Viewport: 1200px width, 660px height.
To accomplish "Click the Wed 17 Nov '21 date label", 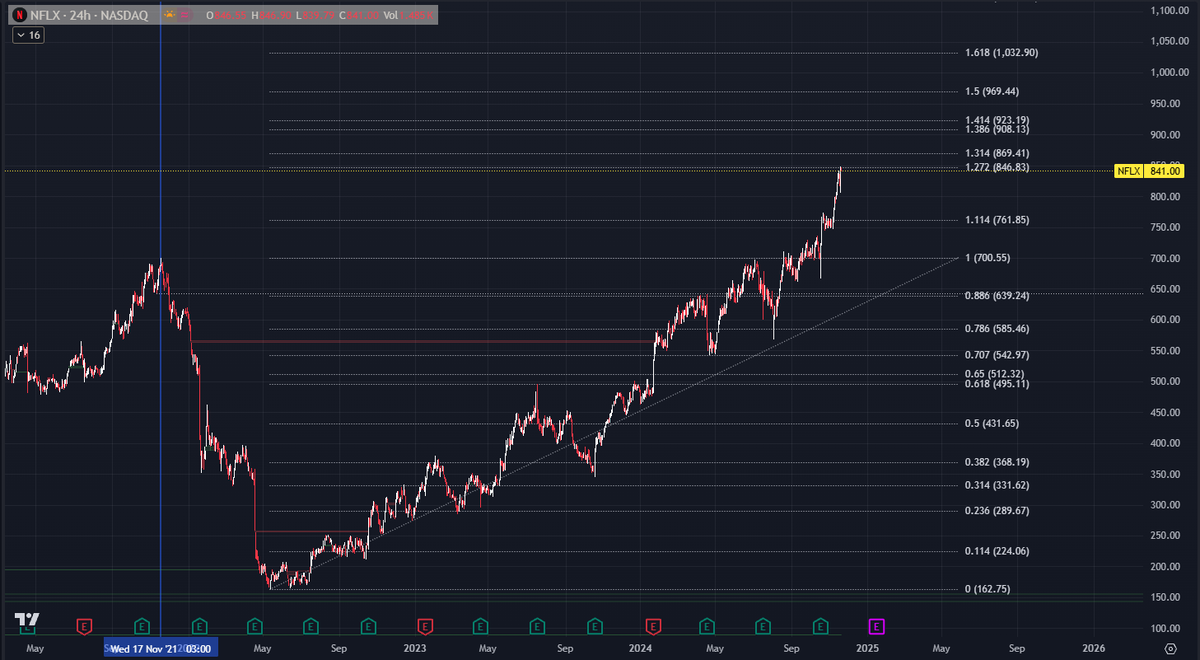I will [x=160, y=649].
